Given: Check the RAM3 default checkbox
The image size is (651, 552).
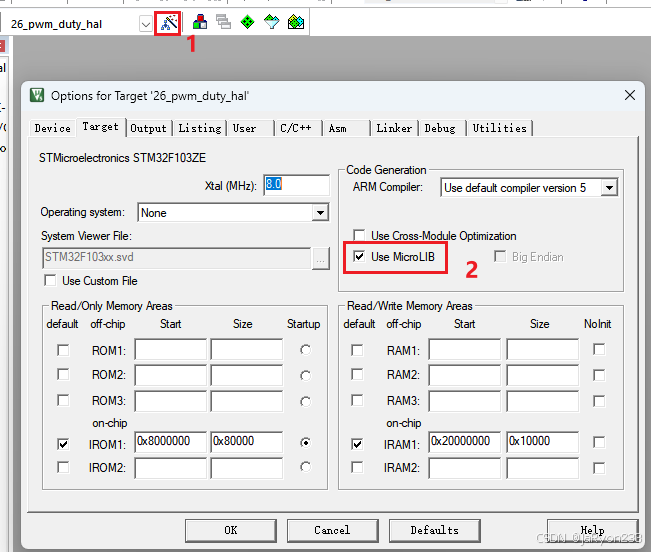Looking at the screenshot, I should (x=357, y=401).
